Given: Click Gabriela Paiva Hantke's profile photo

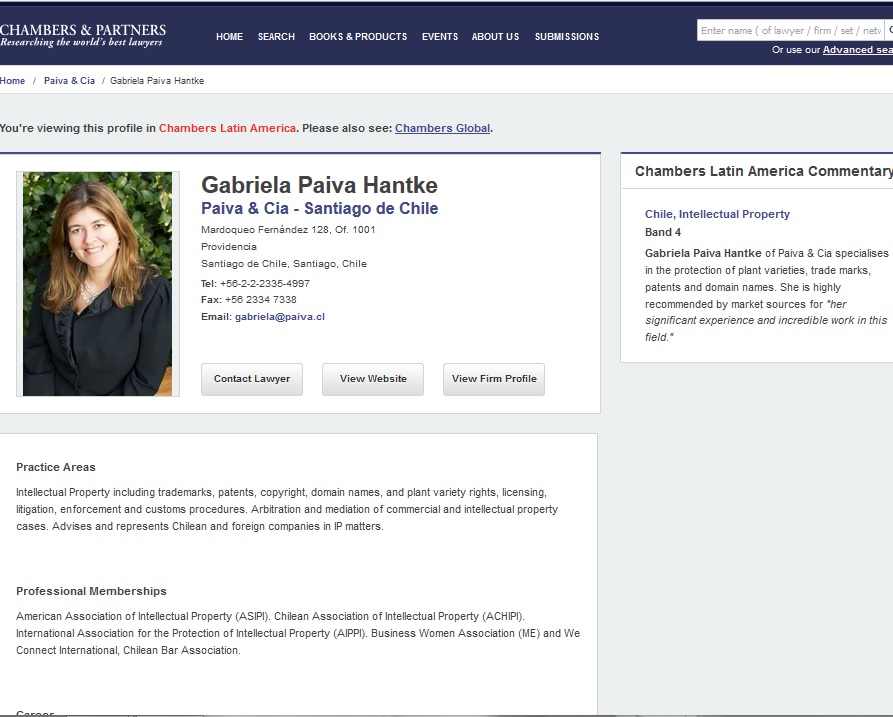Looking at the screenshot, I should tap(97, 284).
